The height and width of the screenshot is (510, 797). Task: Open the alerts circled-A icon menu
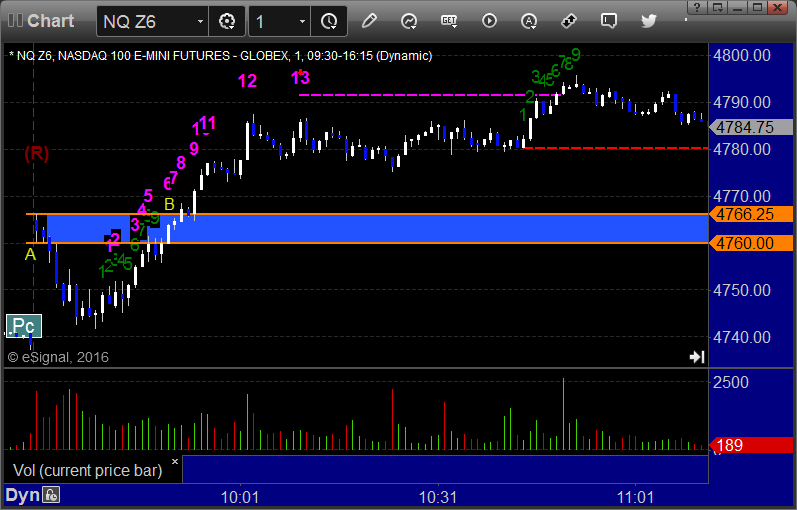coord(529,21)
